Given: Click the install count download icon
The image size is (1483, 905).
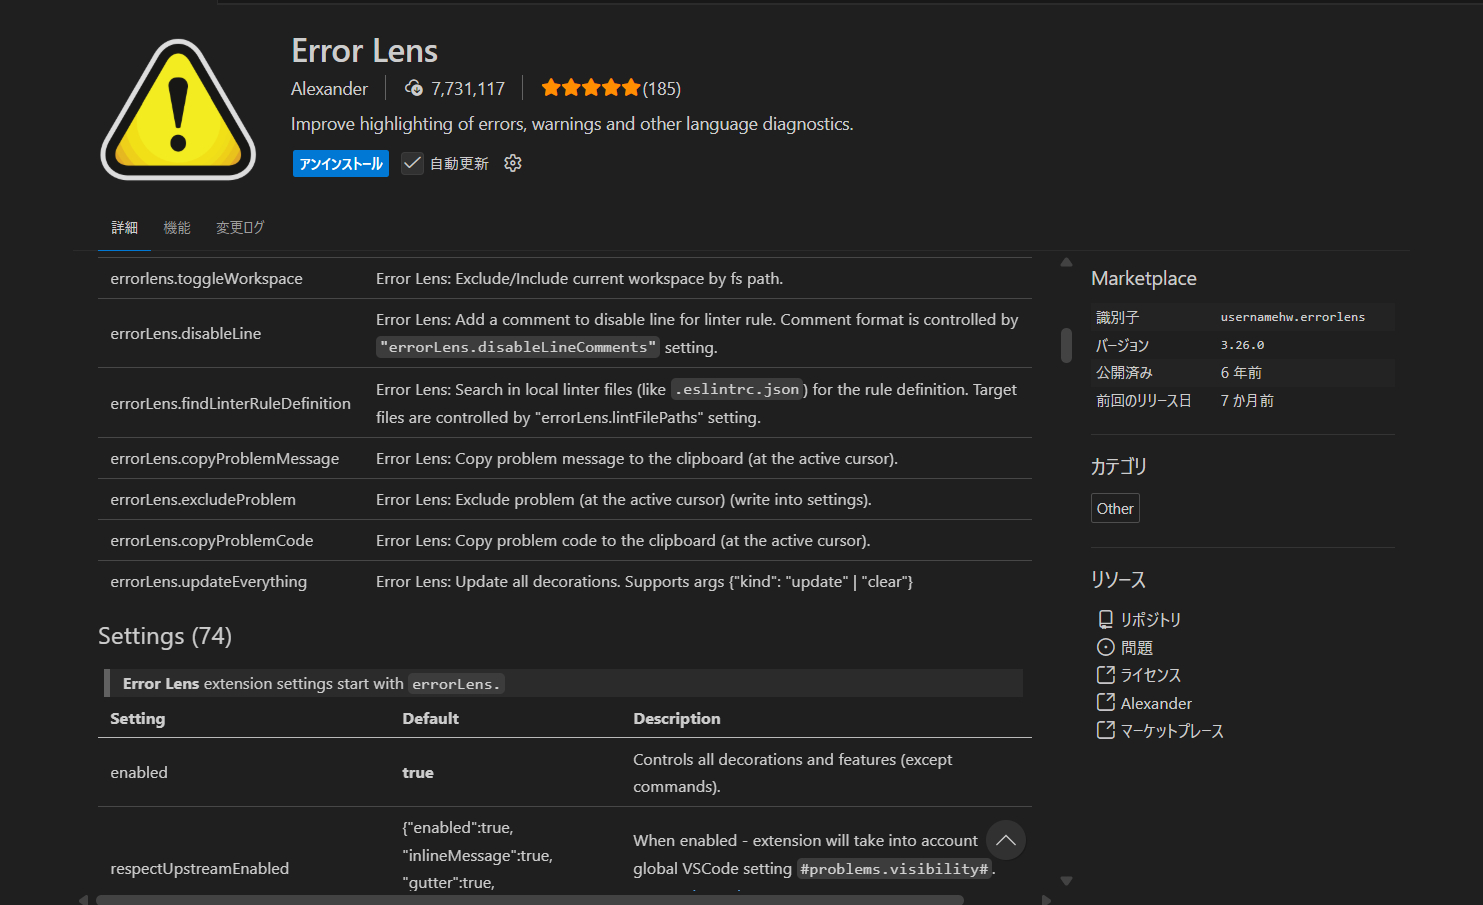Looking at the screenshot, I should click(414, 88).
